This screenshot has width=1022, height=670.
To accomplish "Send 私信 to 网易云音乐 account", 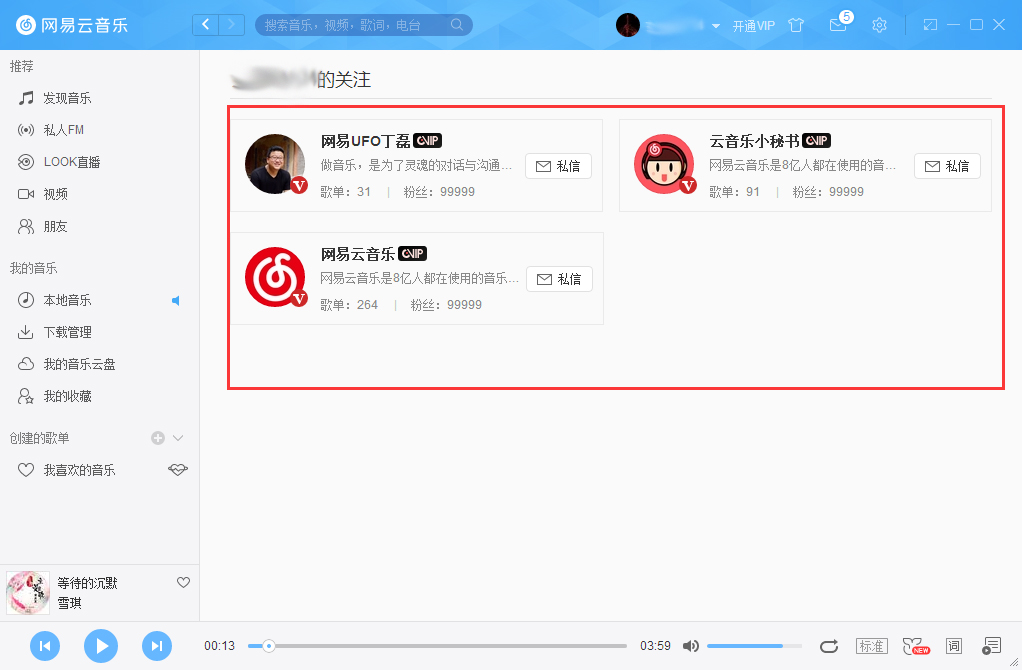I will (558, 279).
